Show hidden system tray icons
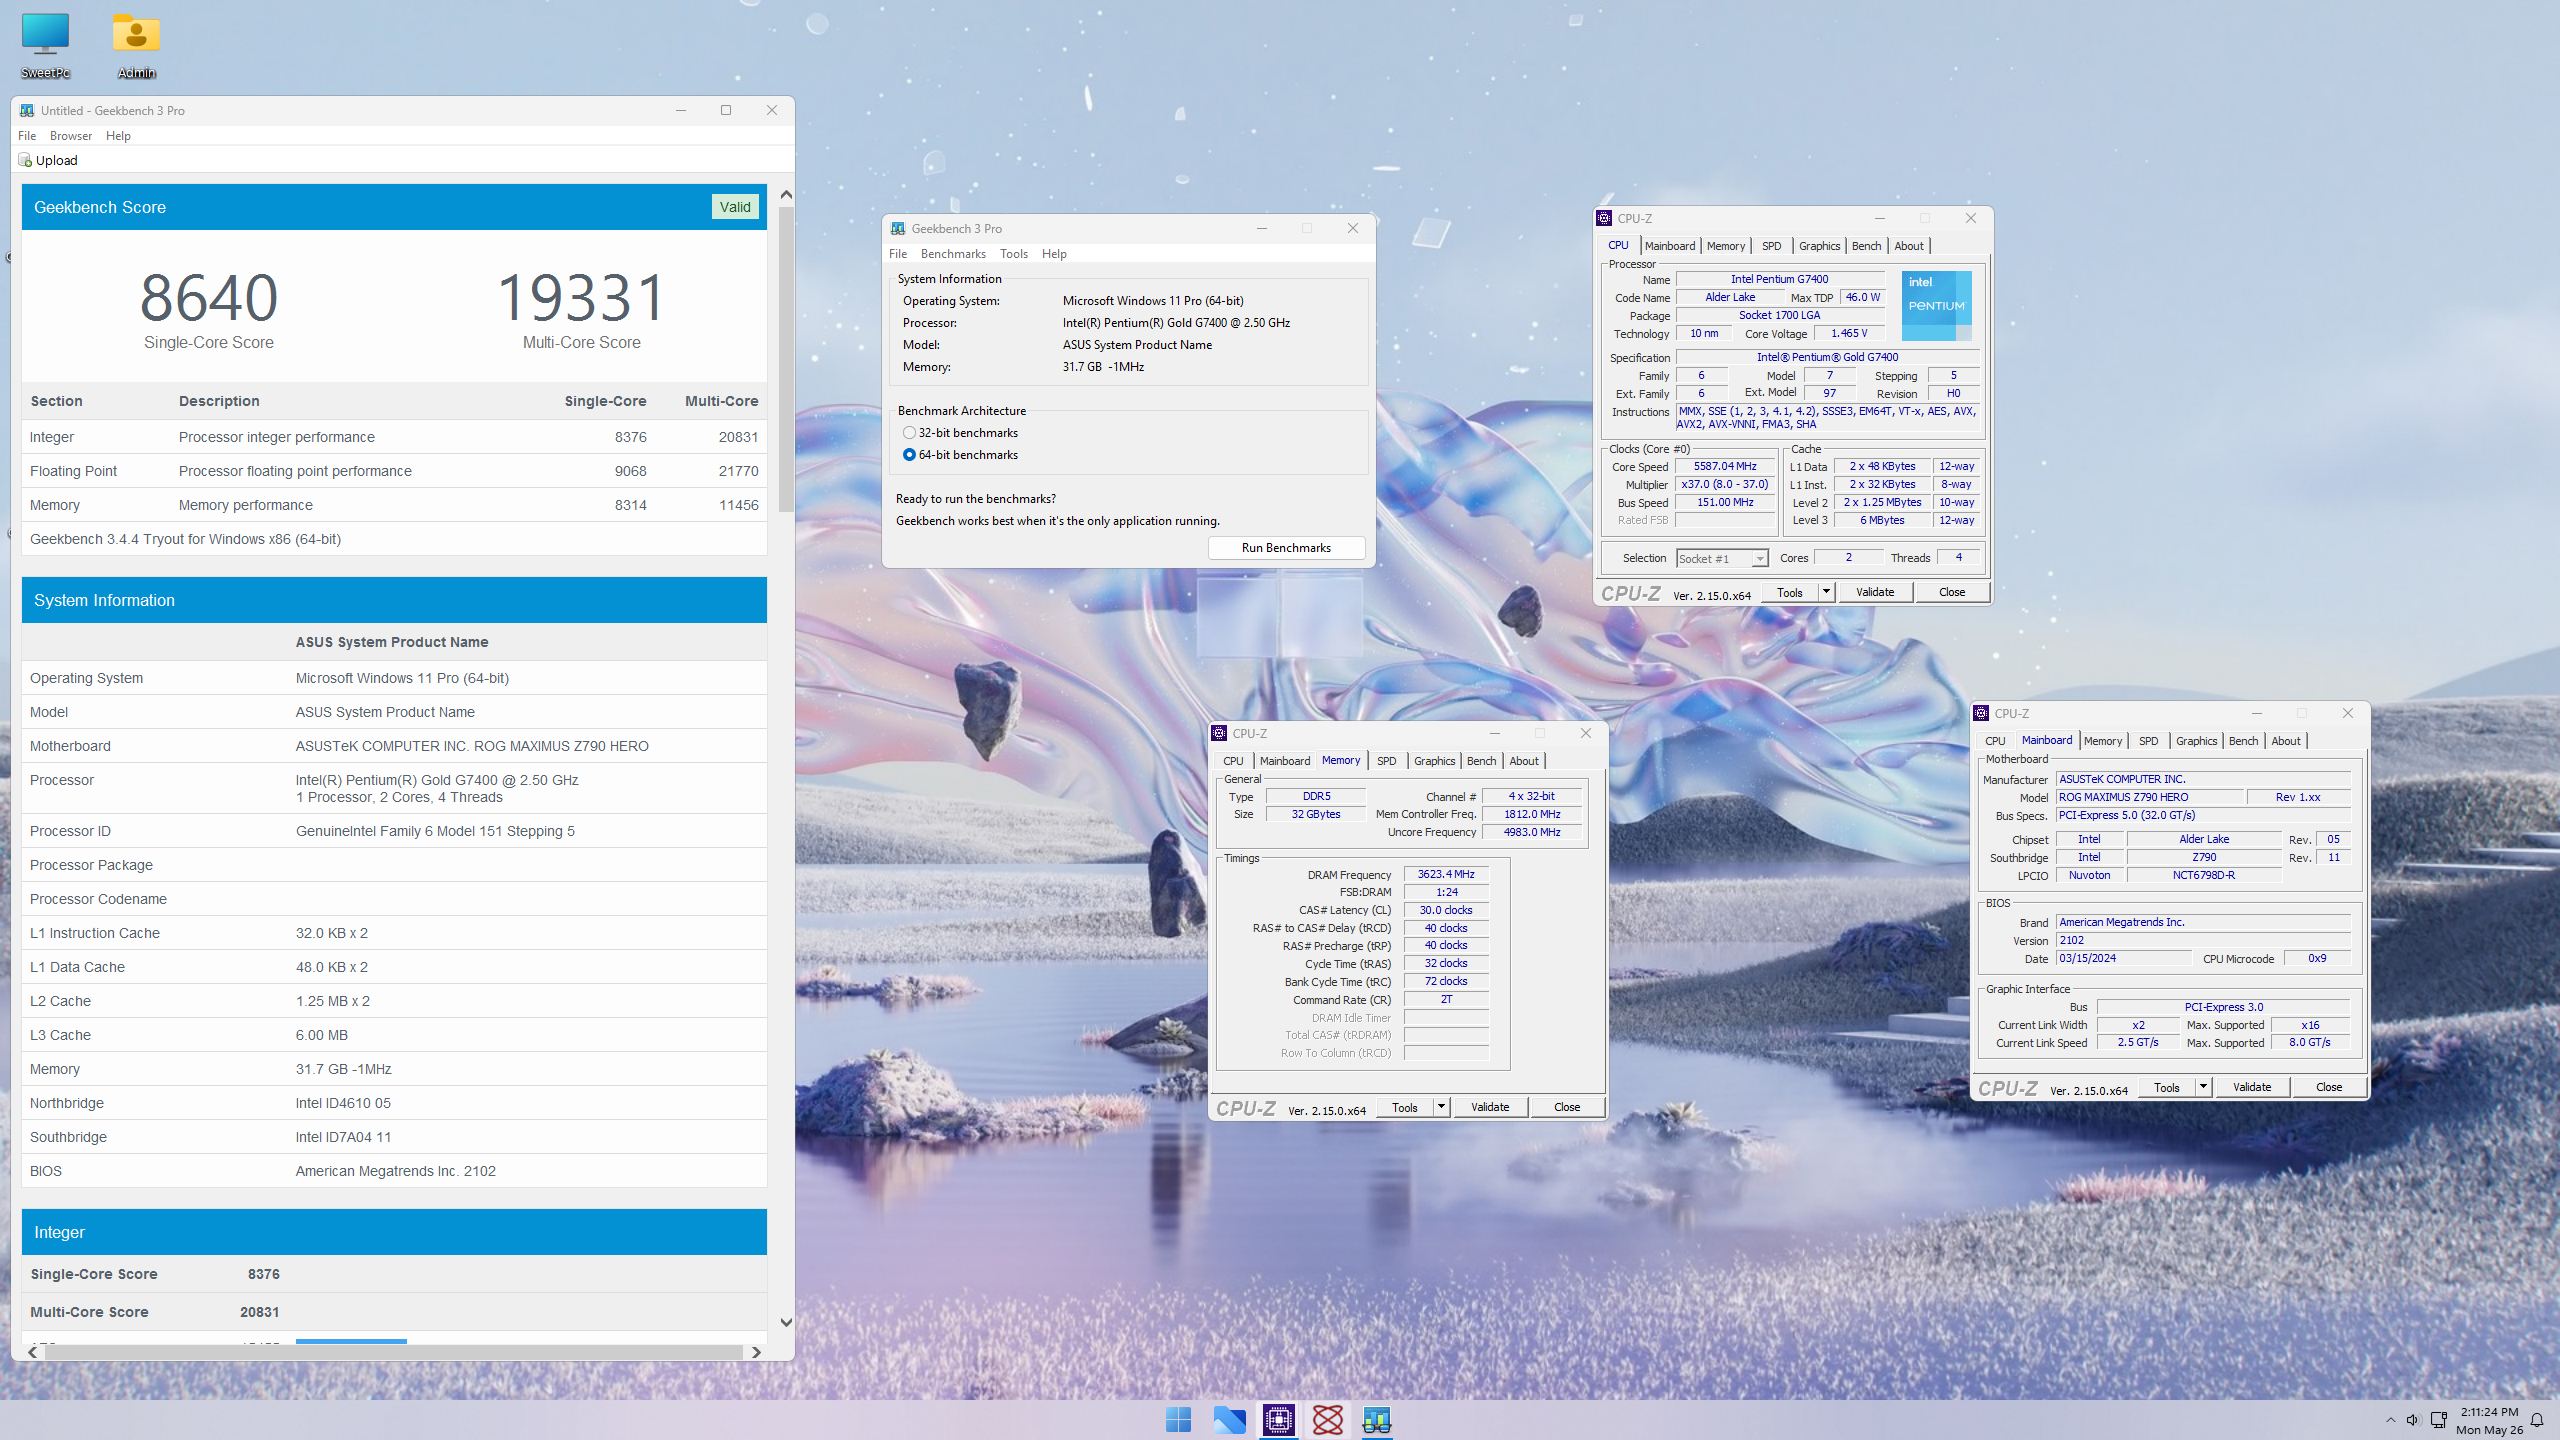2560x1440 pixels. tap(2390, 1420)
